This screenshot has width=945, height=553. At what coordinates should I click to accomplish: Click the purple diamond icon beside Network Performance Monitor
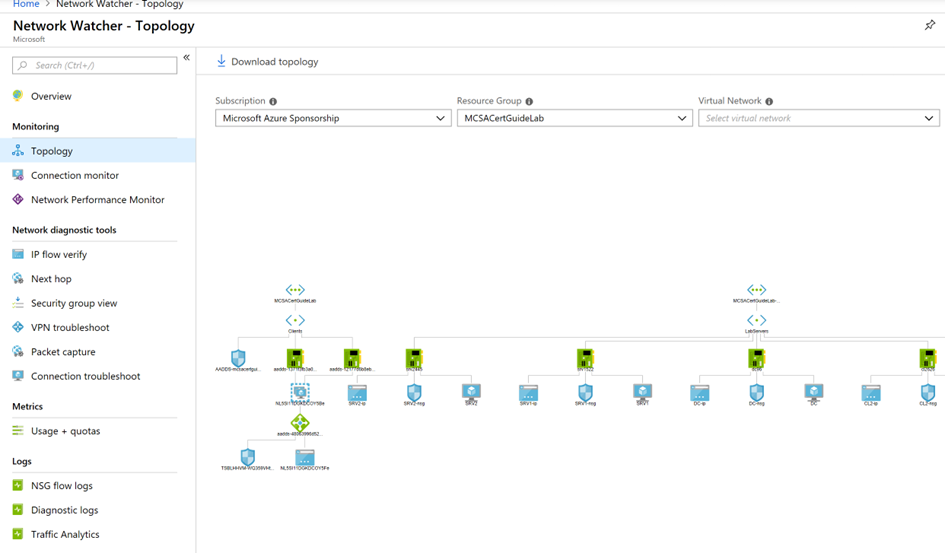click(18, 199)
